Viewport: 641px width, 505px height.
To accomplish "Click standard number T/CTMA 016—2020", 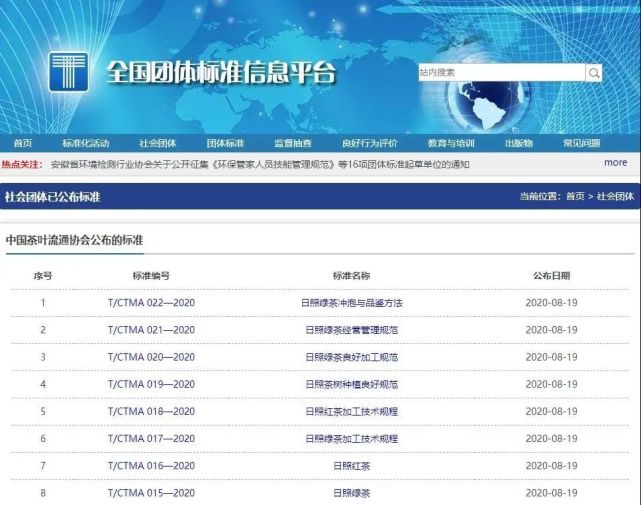I will click(151, 466).
